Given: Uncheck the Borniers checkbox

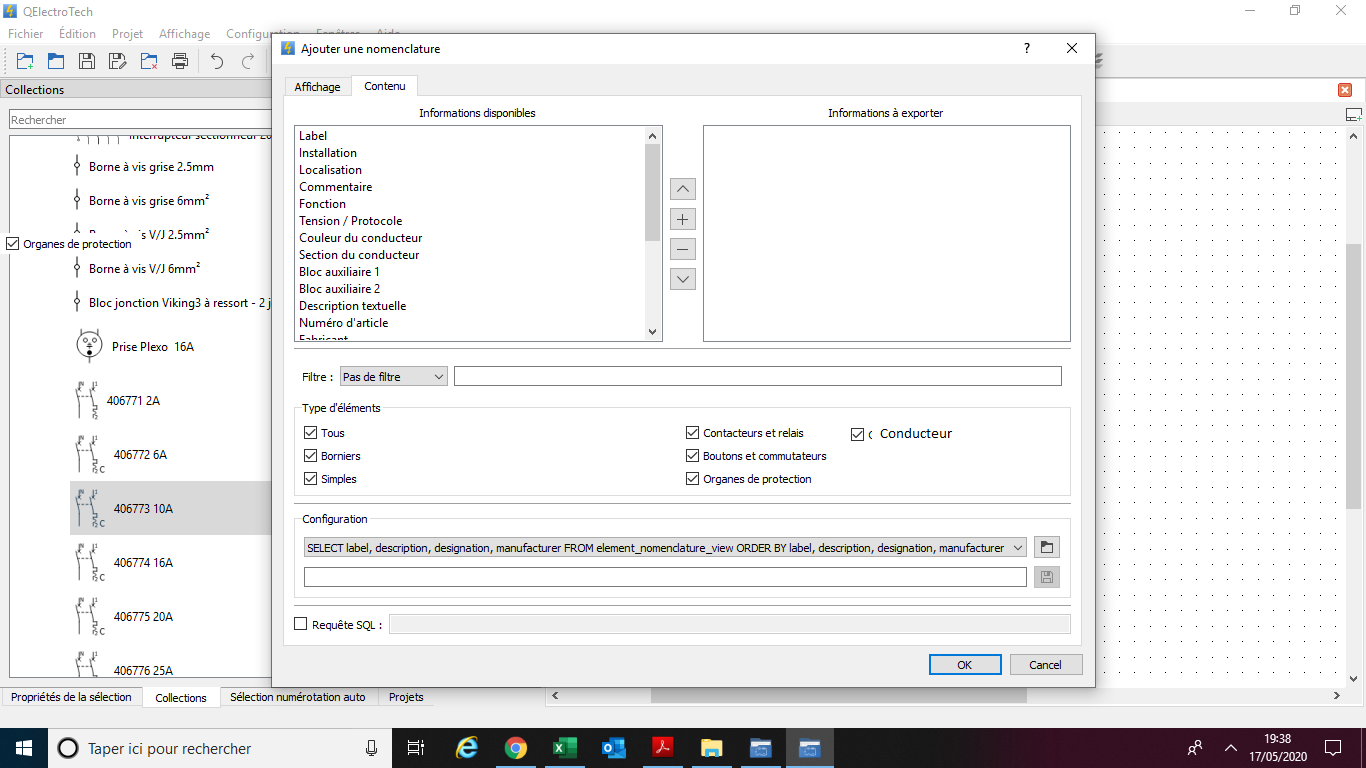Looking at the screenshot, I should pos(311,456).
